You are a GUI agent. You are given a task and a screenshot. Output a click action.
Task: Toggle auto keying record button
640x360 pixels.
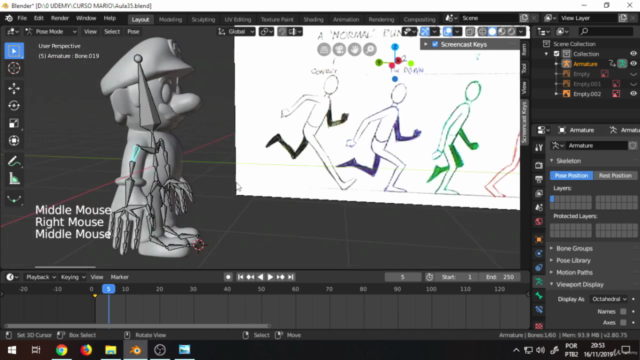(228, 277)
